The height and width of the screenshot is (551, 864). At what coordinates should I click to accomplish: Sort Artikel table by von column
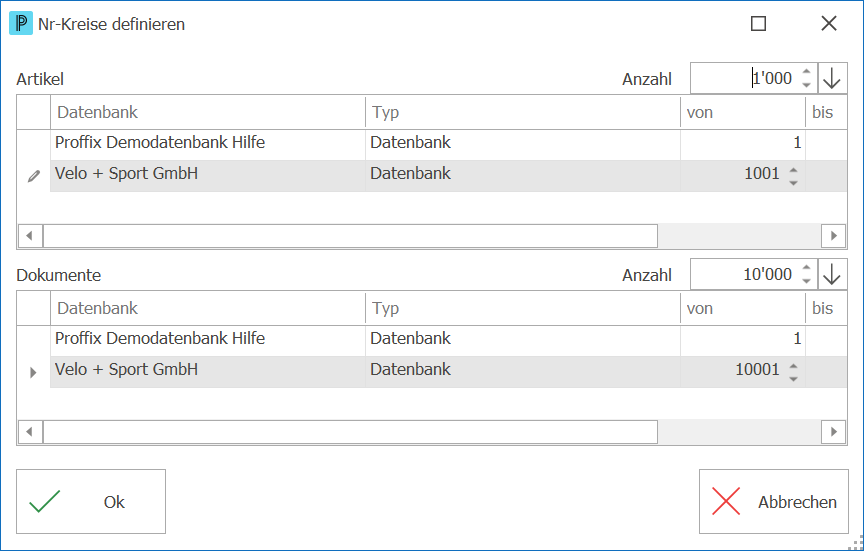(x=743, y=112)
